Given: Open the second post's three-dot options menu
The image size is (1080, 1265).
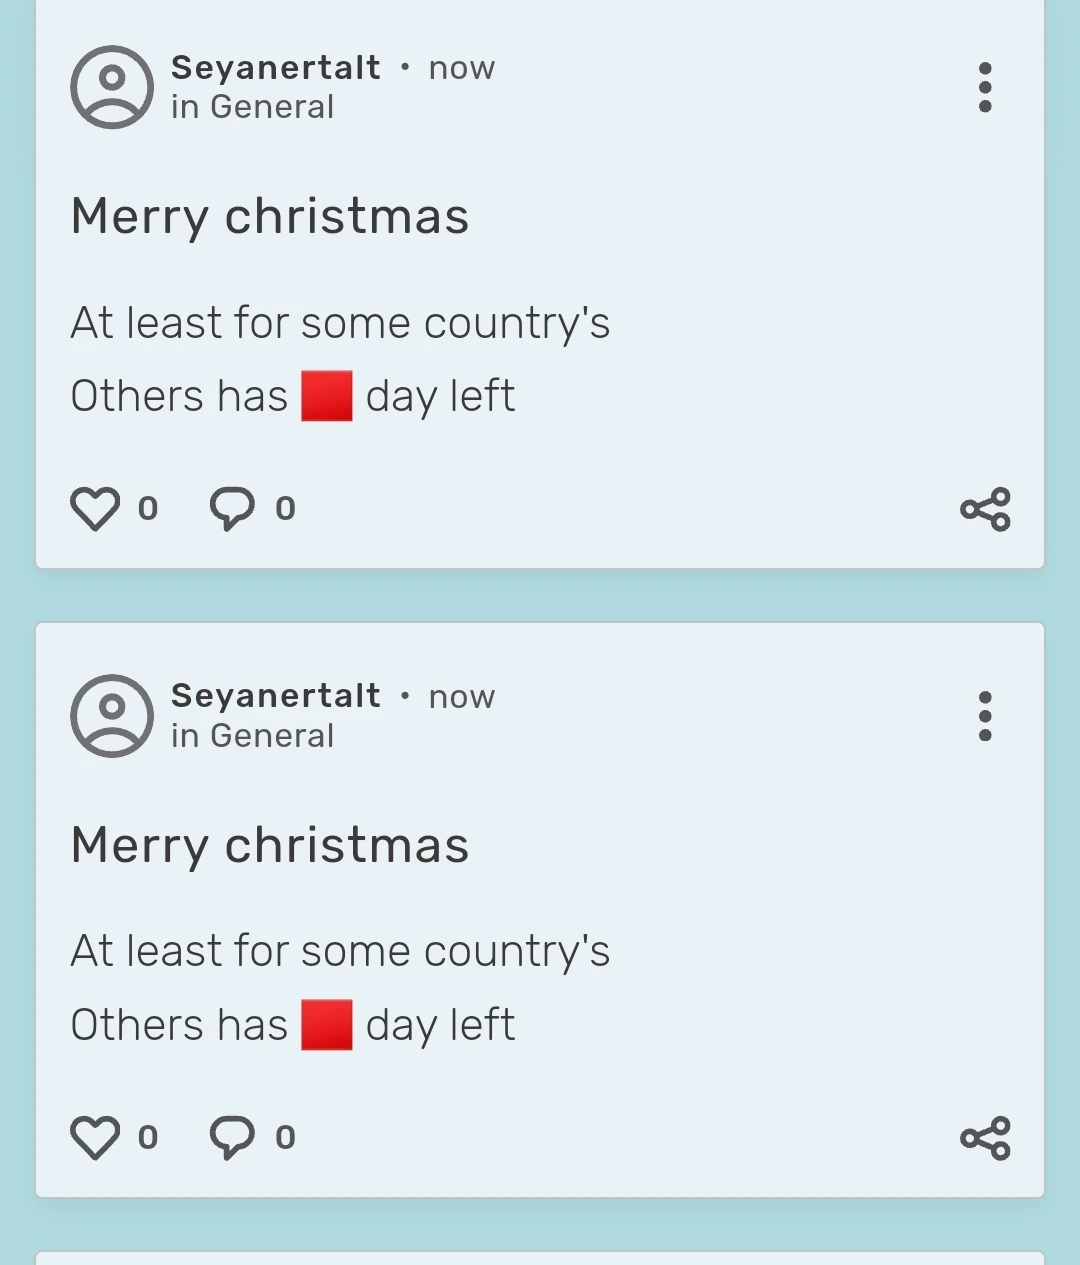Looking at the screenshot, I should [x=985, y=716].
